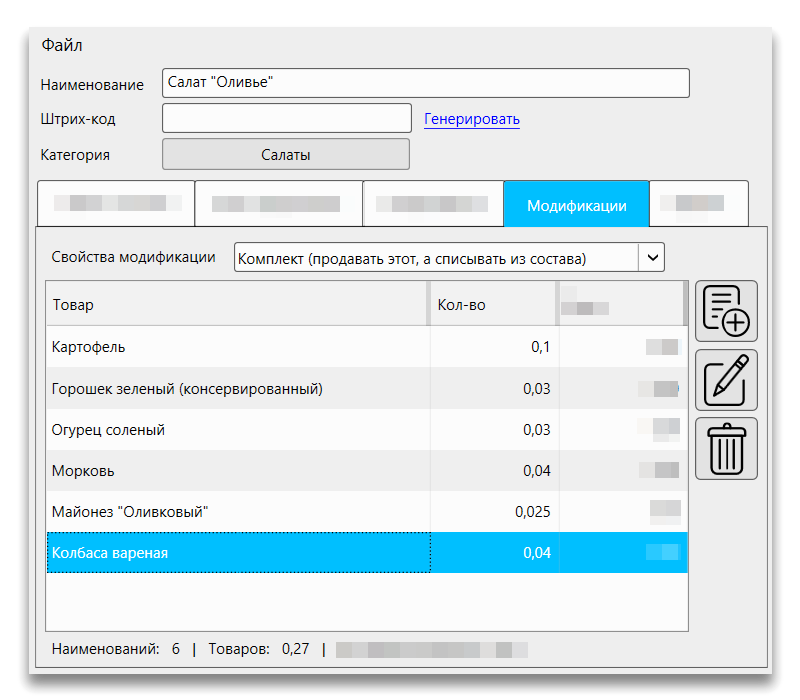Image resolution: width=800 pixels, height=700 pixels.
Task: Sort by the Товар column header
Action: (238, 304)
